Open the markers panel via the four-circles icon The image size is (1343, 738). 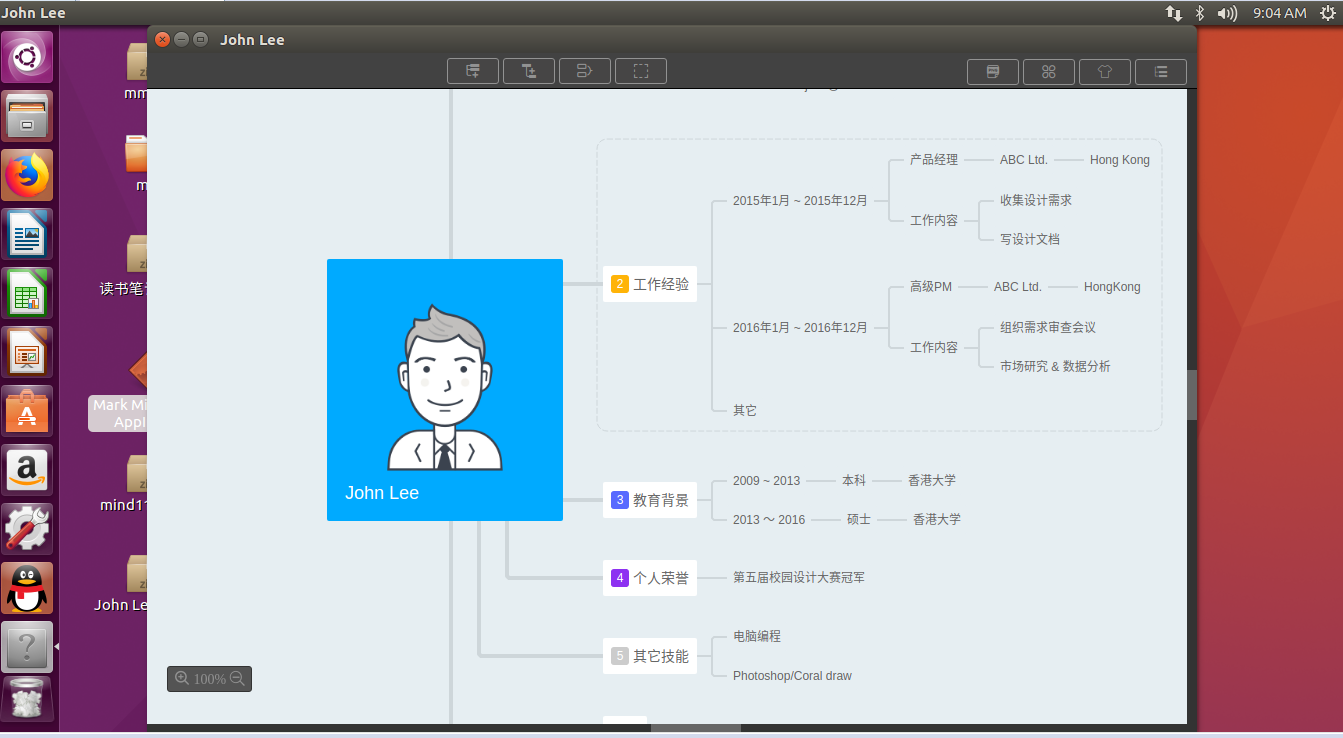(x=1049, y=71)
